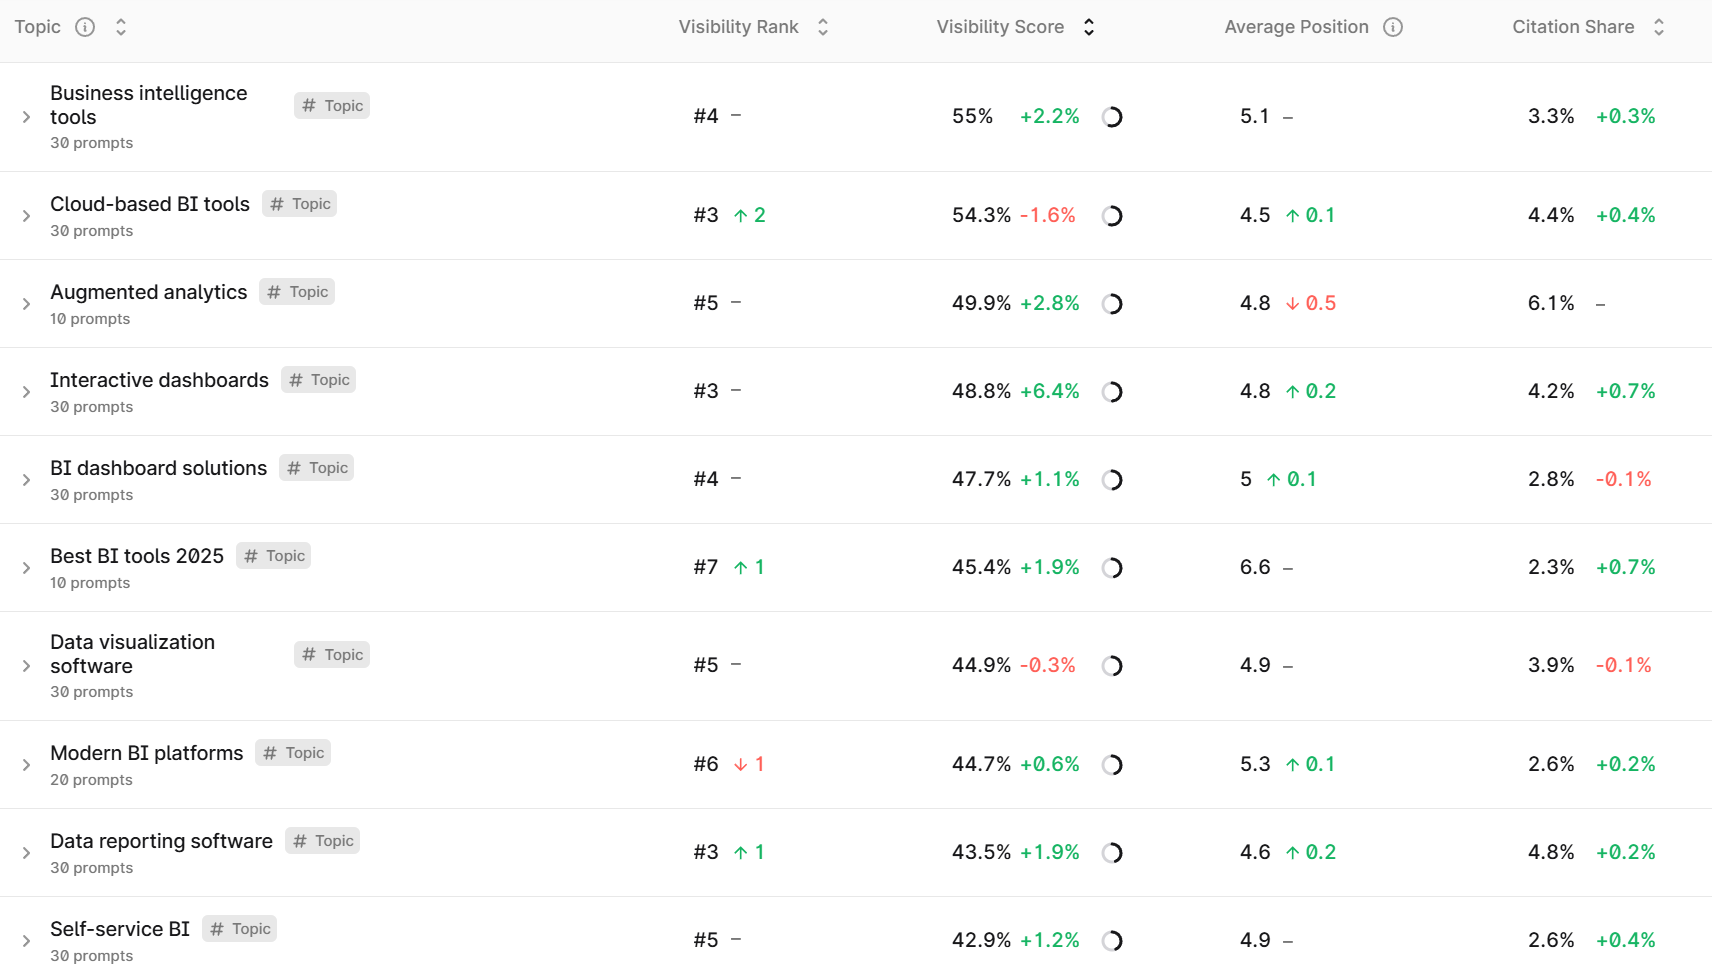Click the 30 prompts label under Interactive dashboards
Viewport: 1712px width, 974px height.
[91, 406]
